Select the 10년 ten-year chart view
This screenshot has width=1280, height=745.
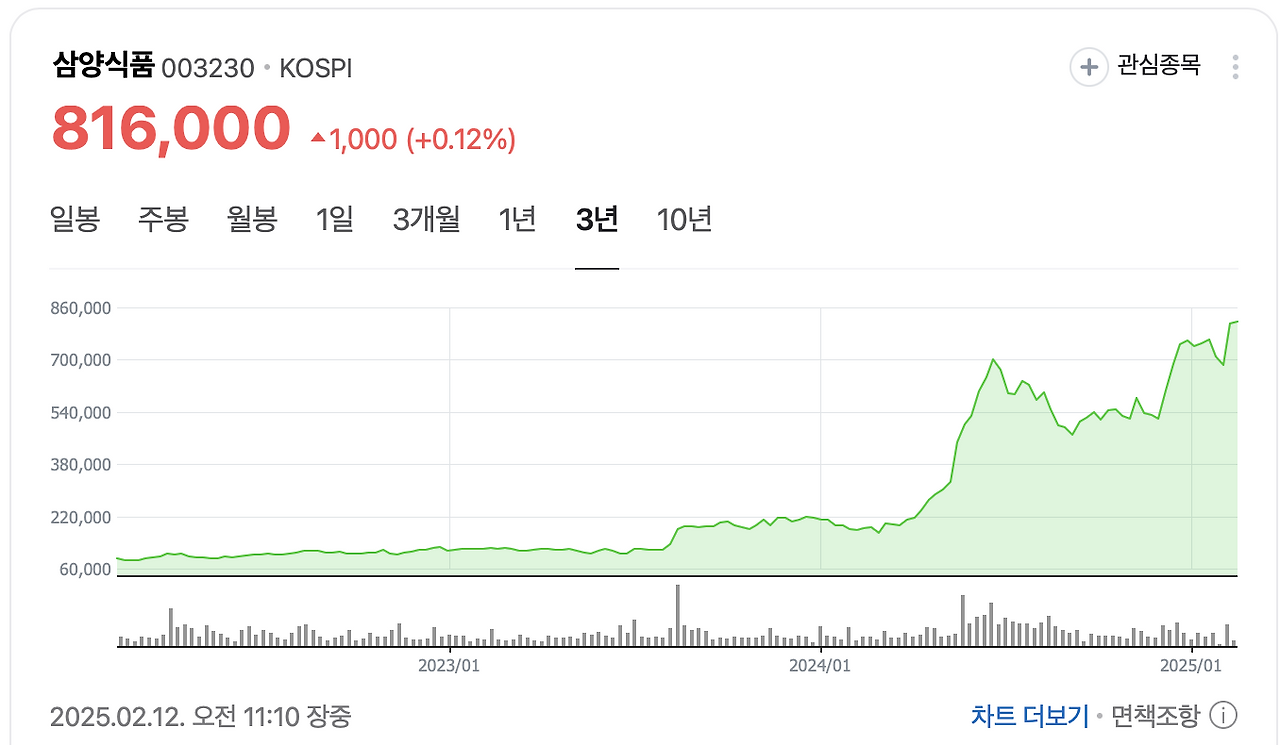pyautogui.click(x=683, y=219)
